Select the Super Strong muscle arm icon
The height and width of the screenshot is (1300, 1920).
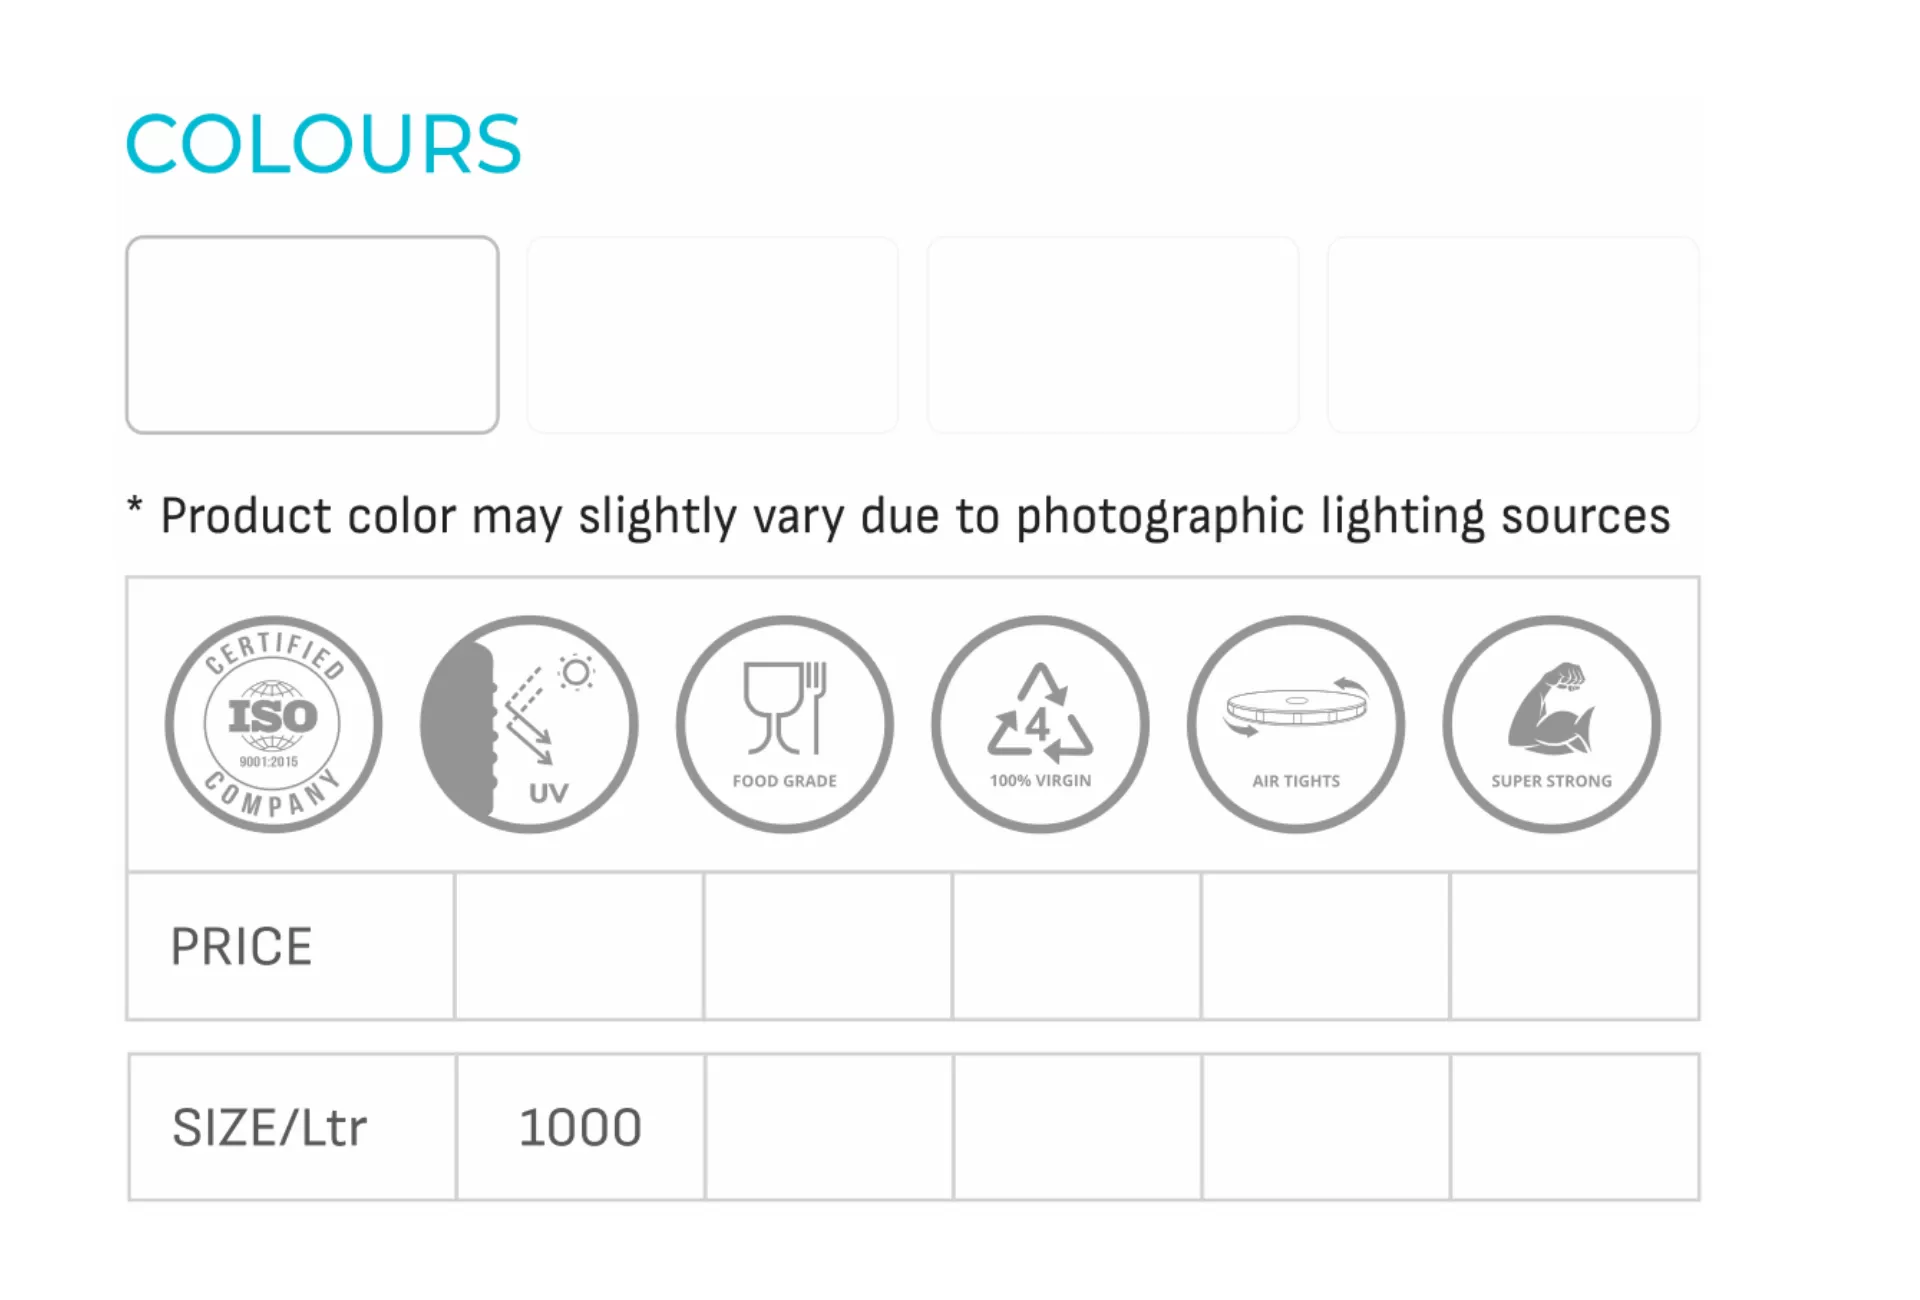click(x=1551, y=724)
